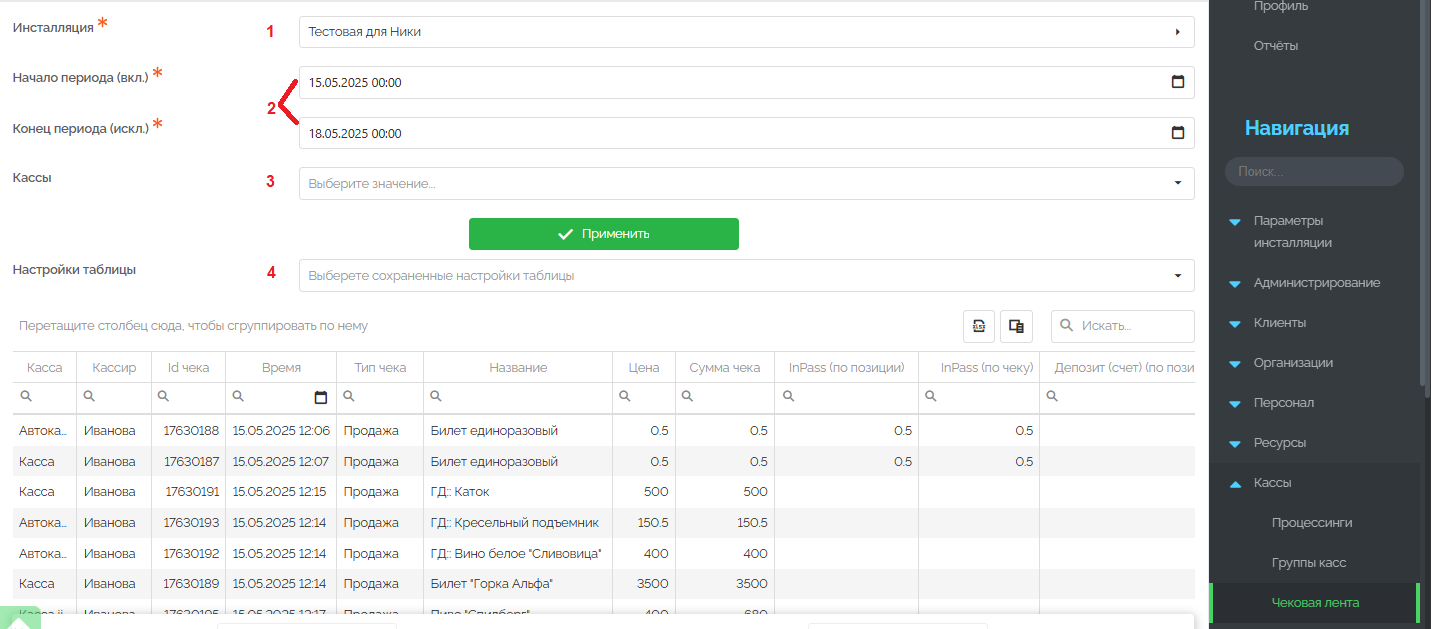Open Процессинги menu item

[1311, 523]
